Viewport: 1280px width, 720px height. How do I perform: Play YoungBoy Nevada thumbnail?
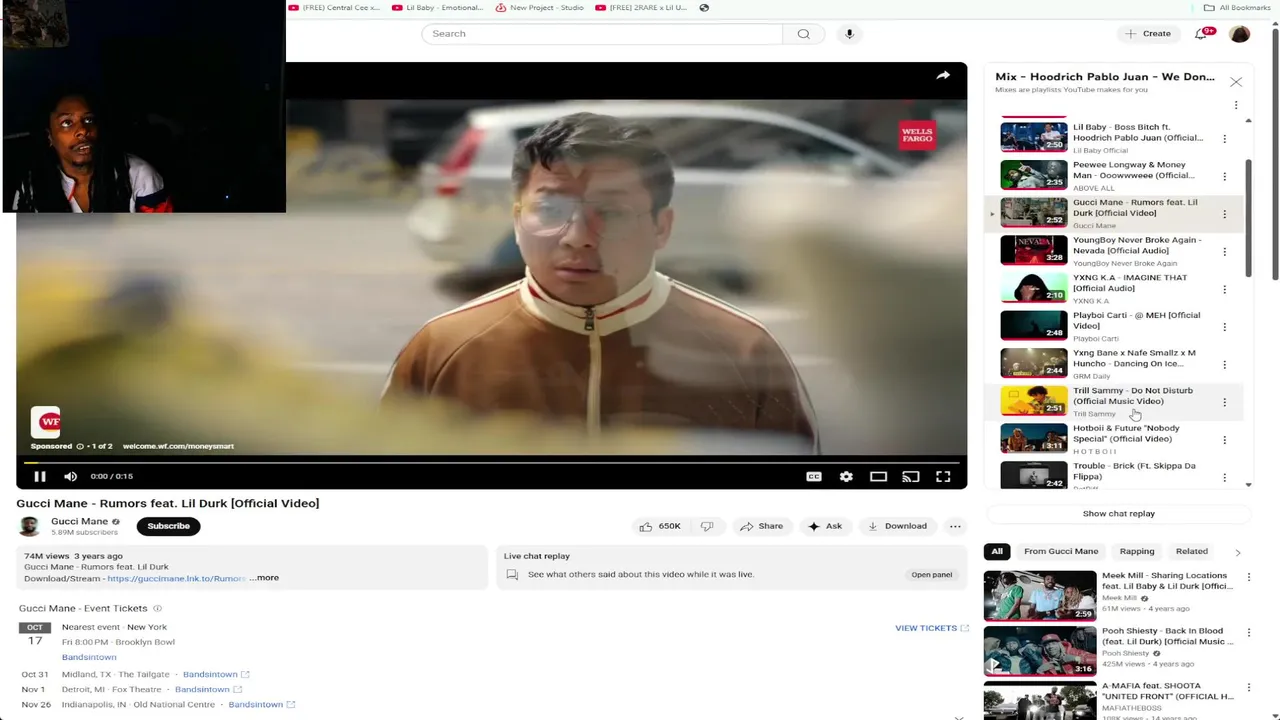coord(1034,250)
